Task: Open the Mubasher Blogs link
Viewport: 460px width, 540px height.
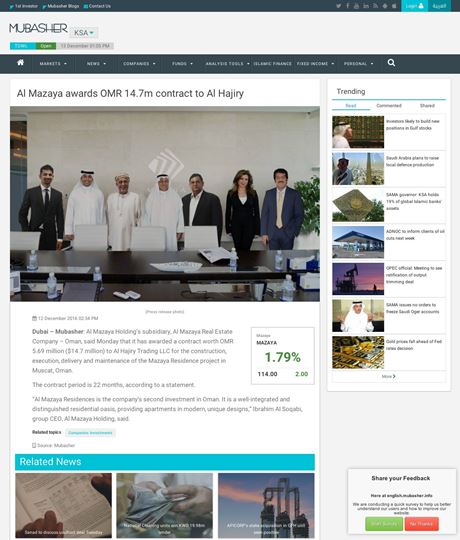Action: point(61,6)
